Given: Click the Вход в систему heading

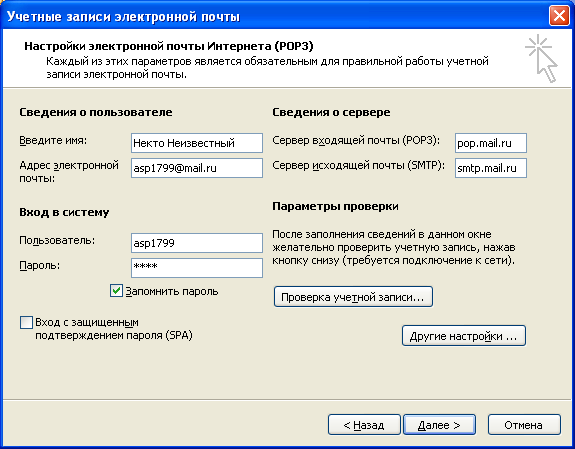Looking at the screenshot, I should (x=64, y=212).
